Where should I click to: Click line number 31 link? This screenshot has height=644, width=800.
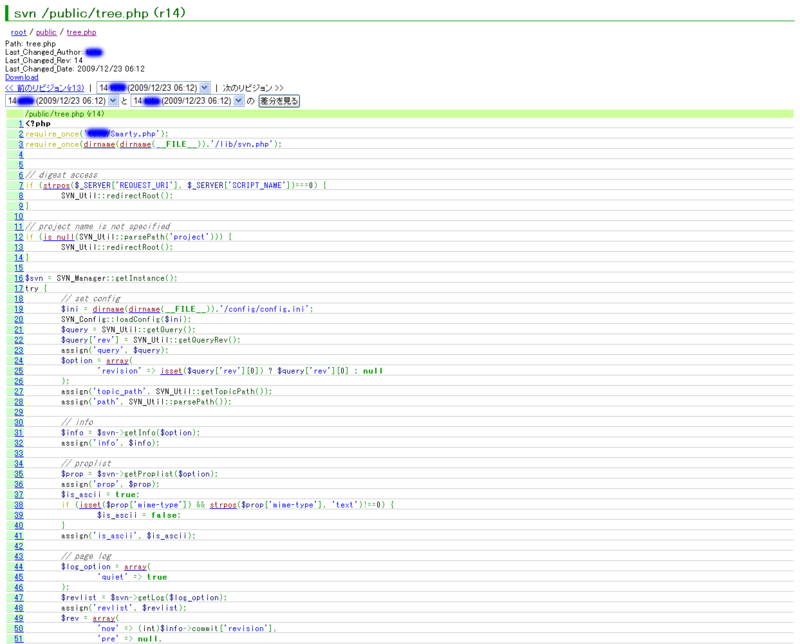click(x=19, y=433)
